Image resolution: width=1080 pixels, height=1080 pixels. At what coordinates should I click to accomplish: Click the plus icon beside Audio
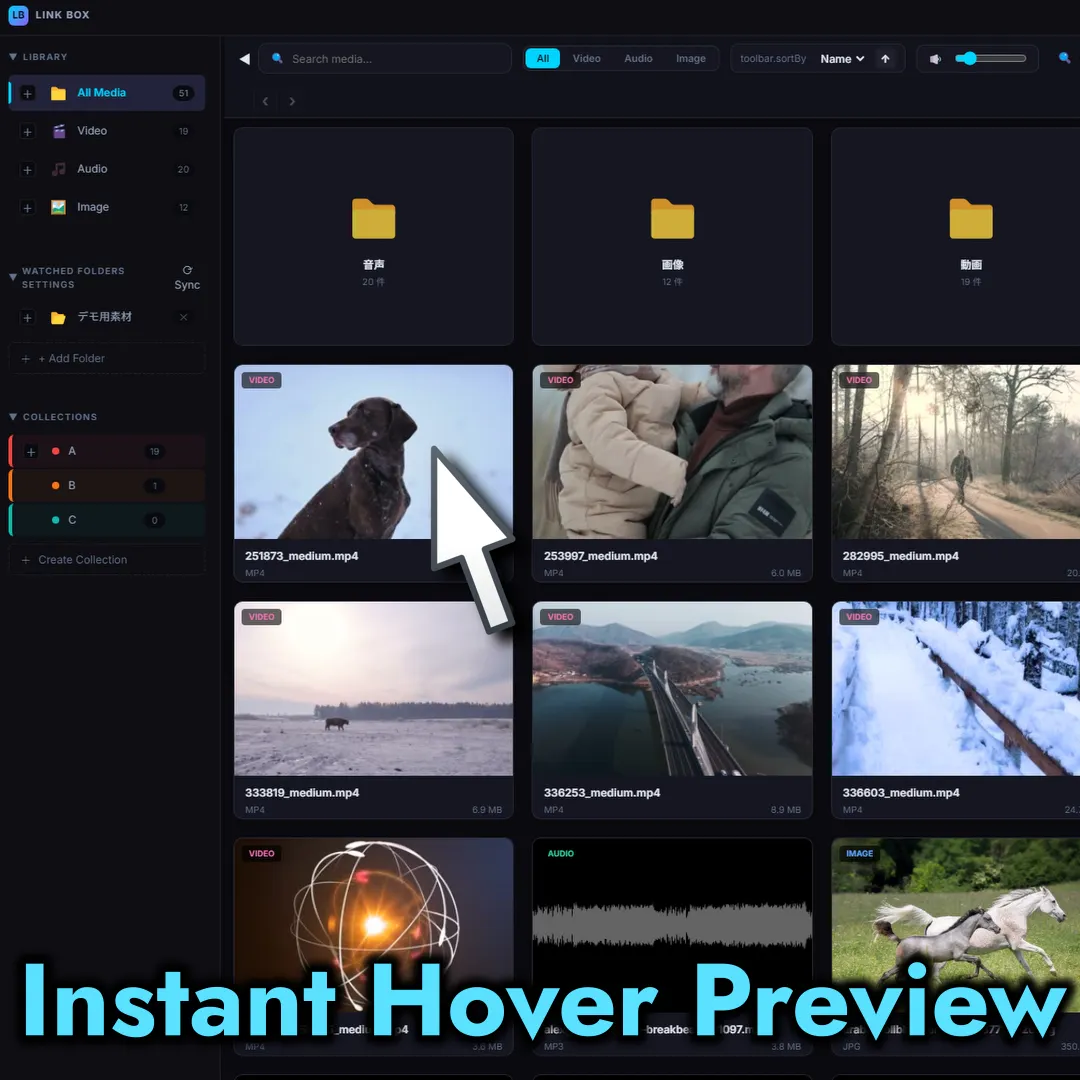point(28,169)
